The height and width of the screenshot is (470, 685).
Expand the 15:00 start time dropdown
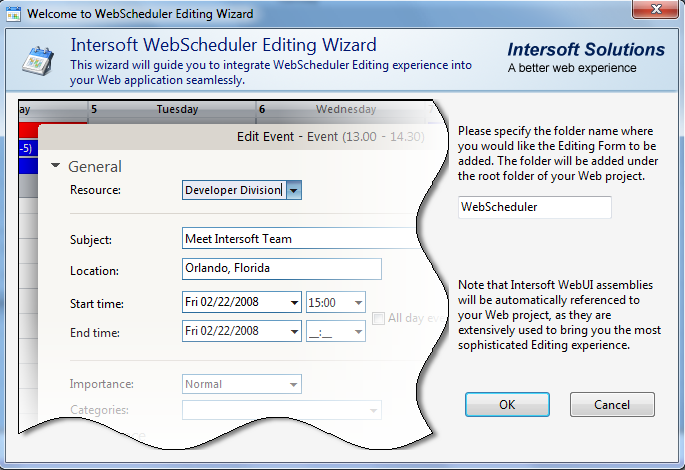point(357,302)
